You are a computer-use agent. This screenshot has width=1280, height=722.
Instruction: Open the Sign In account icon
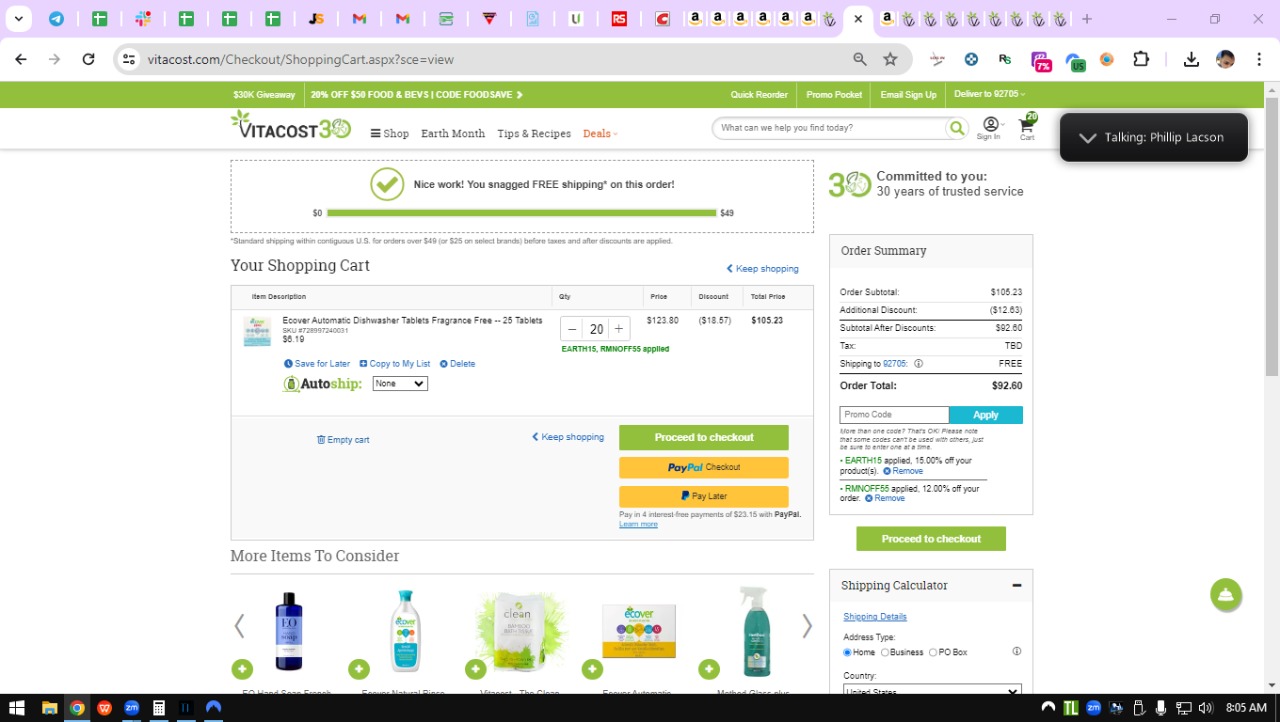(x=989, y=128)
